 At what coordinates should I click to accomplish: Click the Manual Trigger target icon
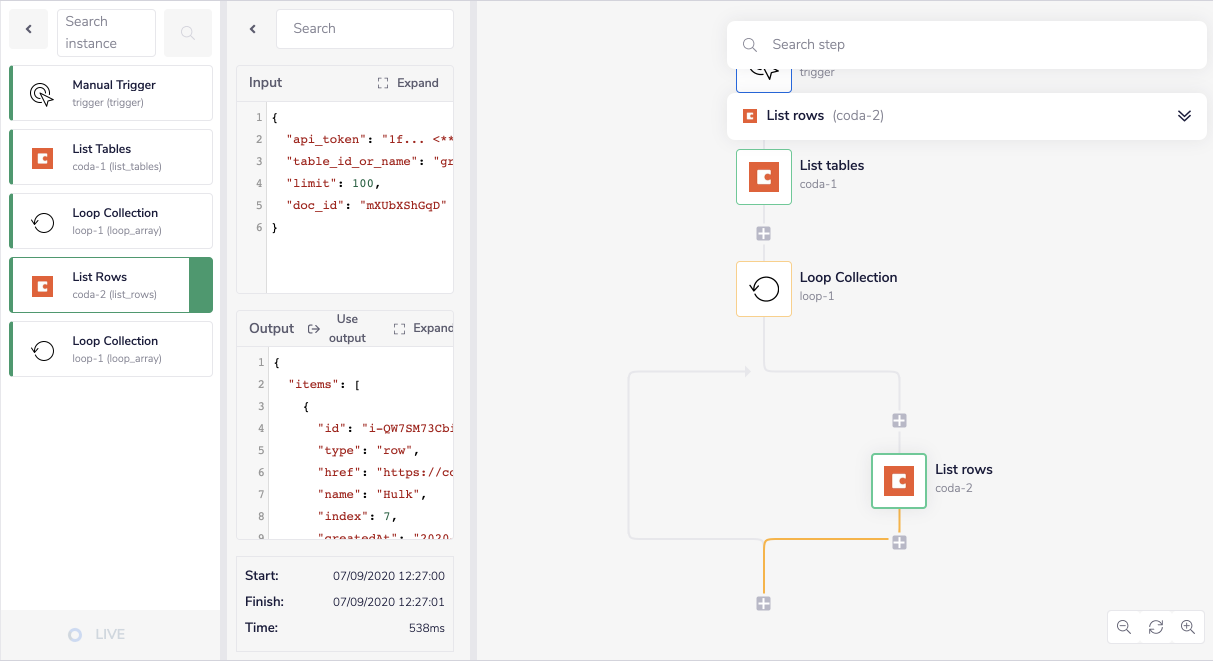tap(42, 93)
